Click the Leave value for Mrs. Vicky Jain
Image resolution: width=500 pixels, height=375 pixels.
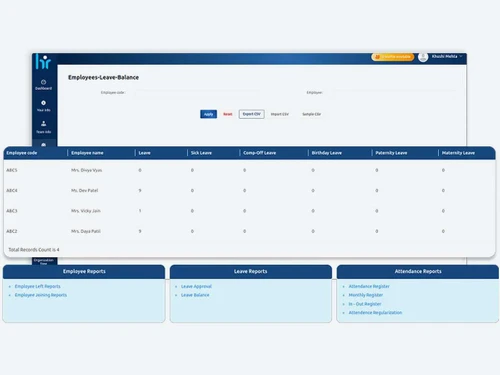140,211
